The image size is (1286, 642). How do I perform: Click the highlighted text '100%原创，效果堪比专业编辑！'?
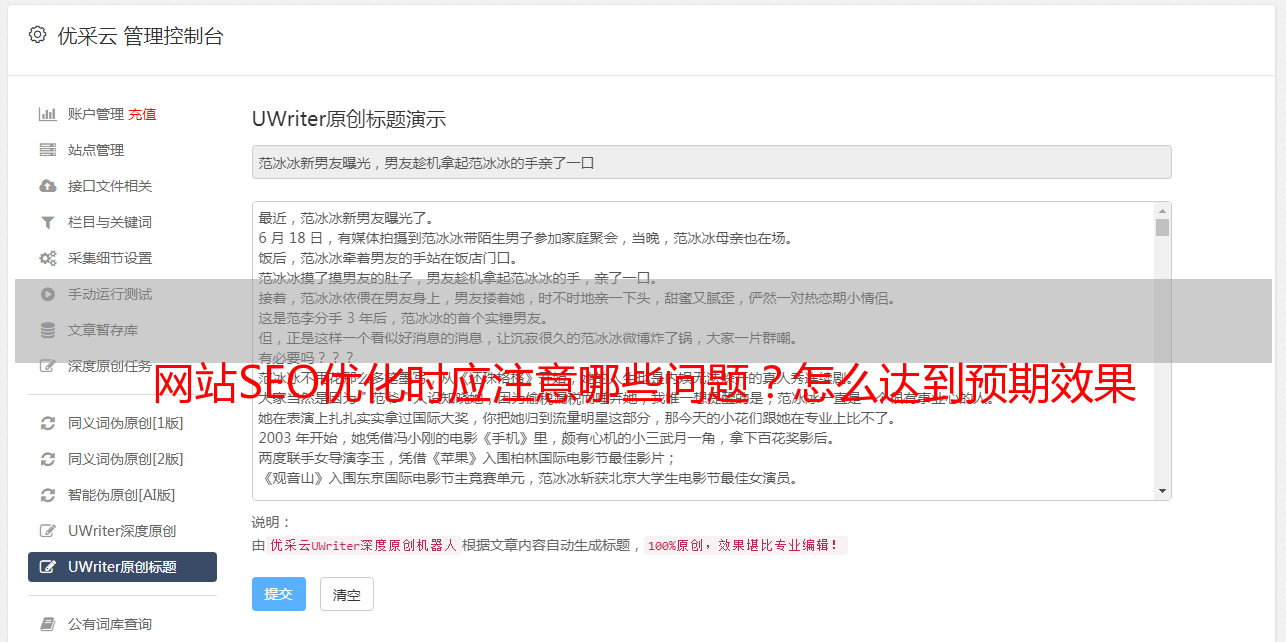point(744,545)
